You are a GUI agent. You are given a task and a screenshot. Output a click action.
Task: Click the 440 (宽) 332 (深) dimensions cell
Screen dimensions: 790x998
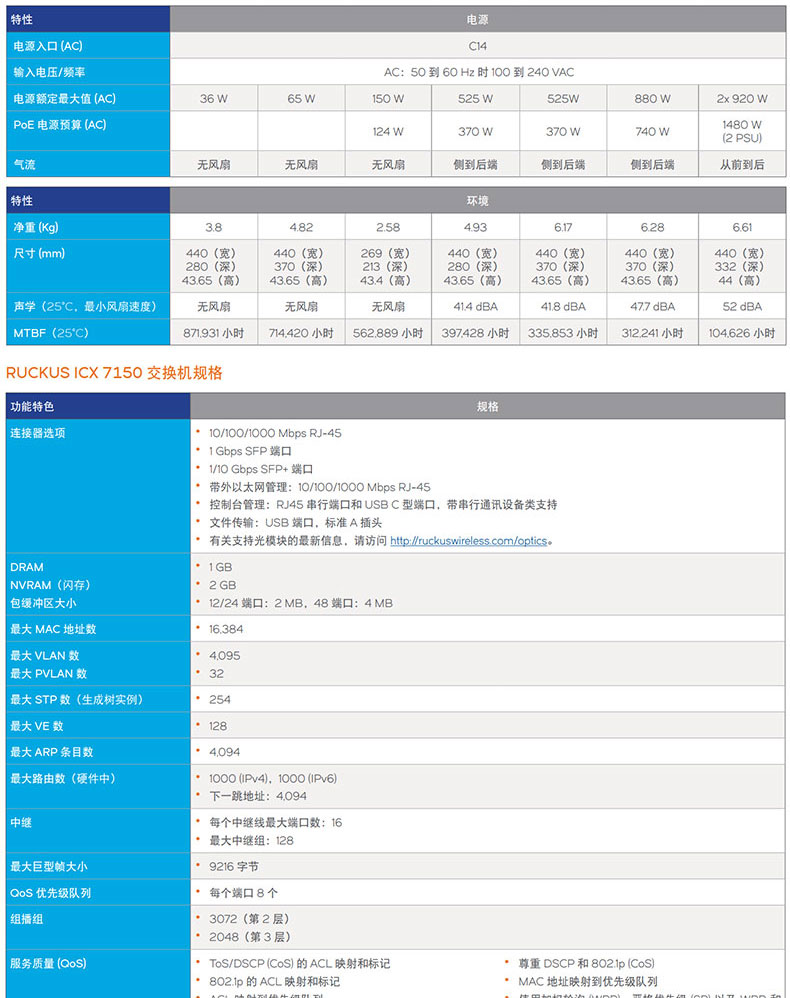(x=742, y=267)
